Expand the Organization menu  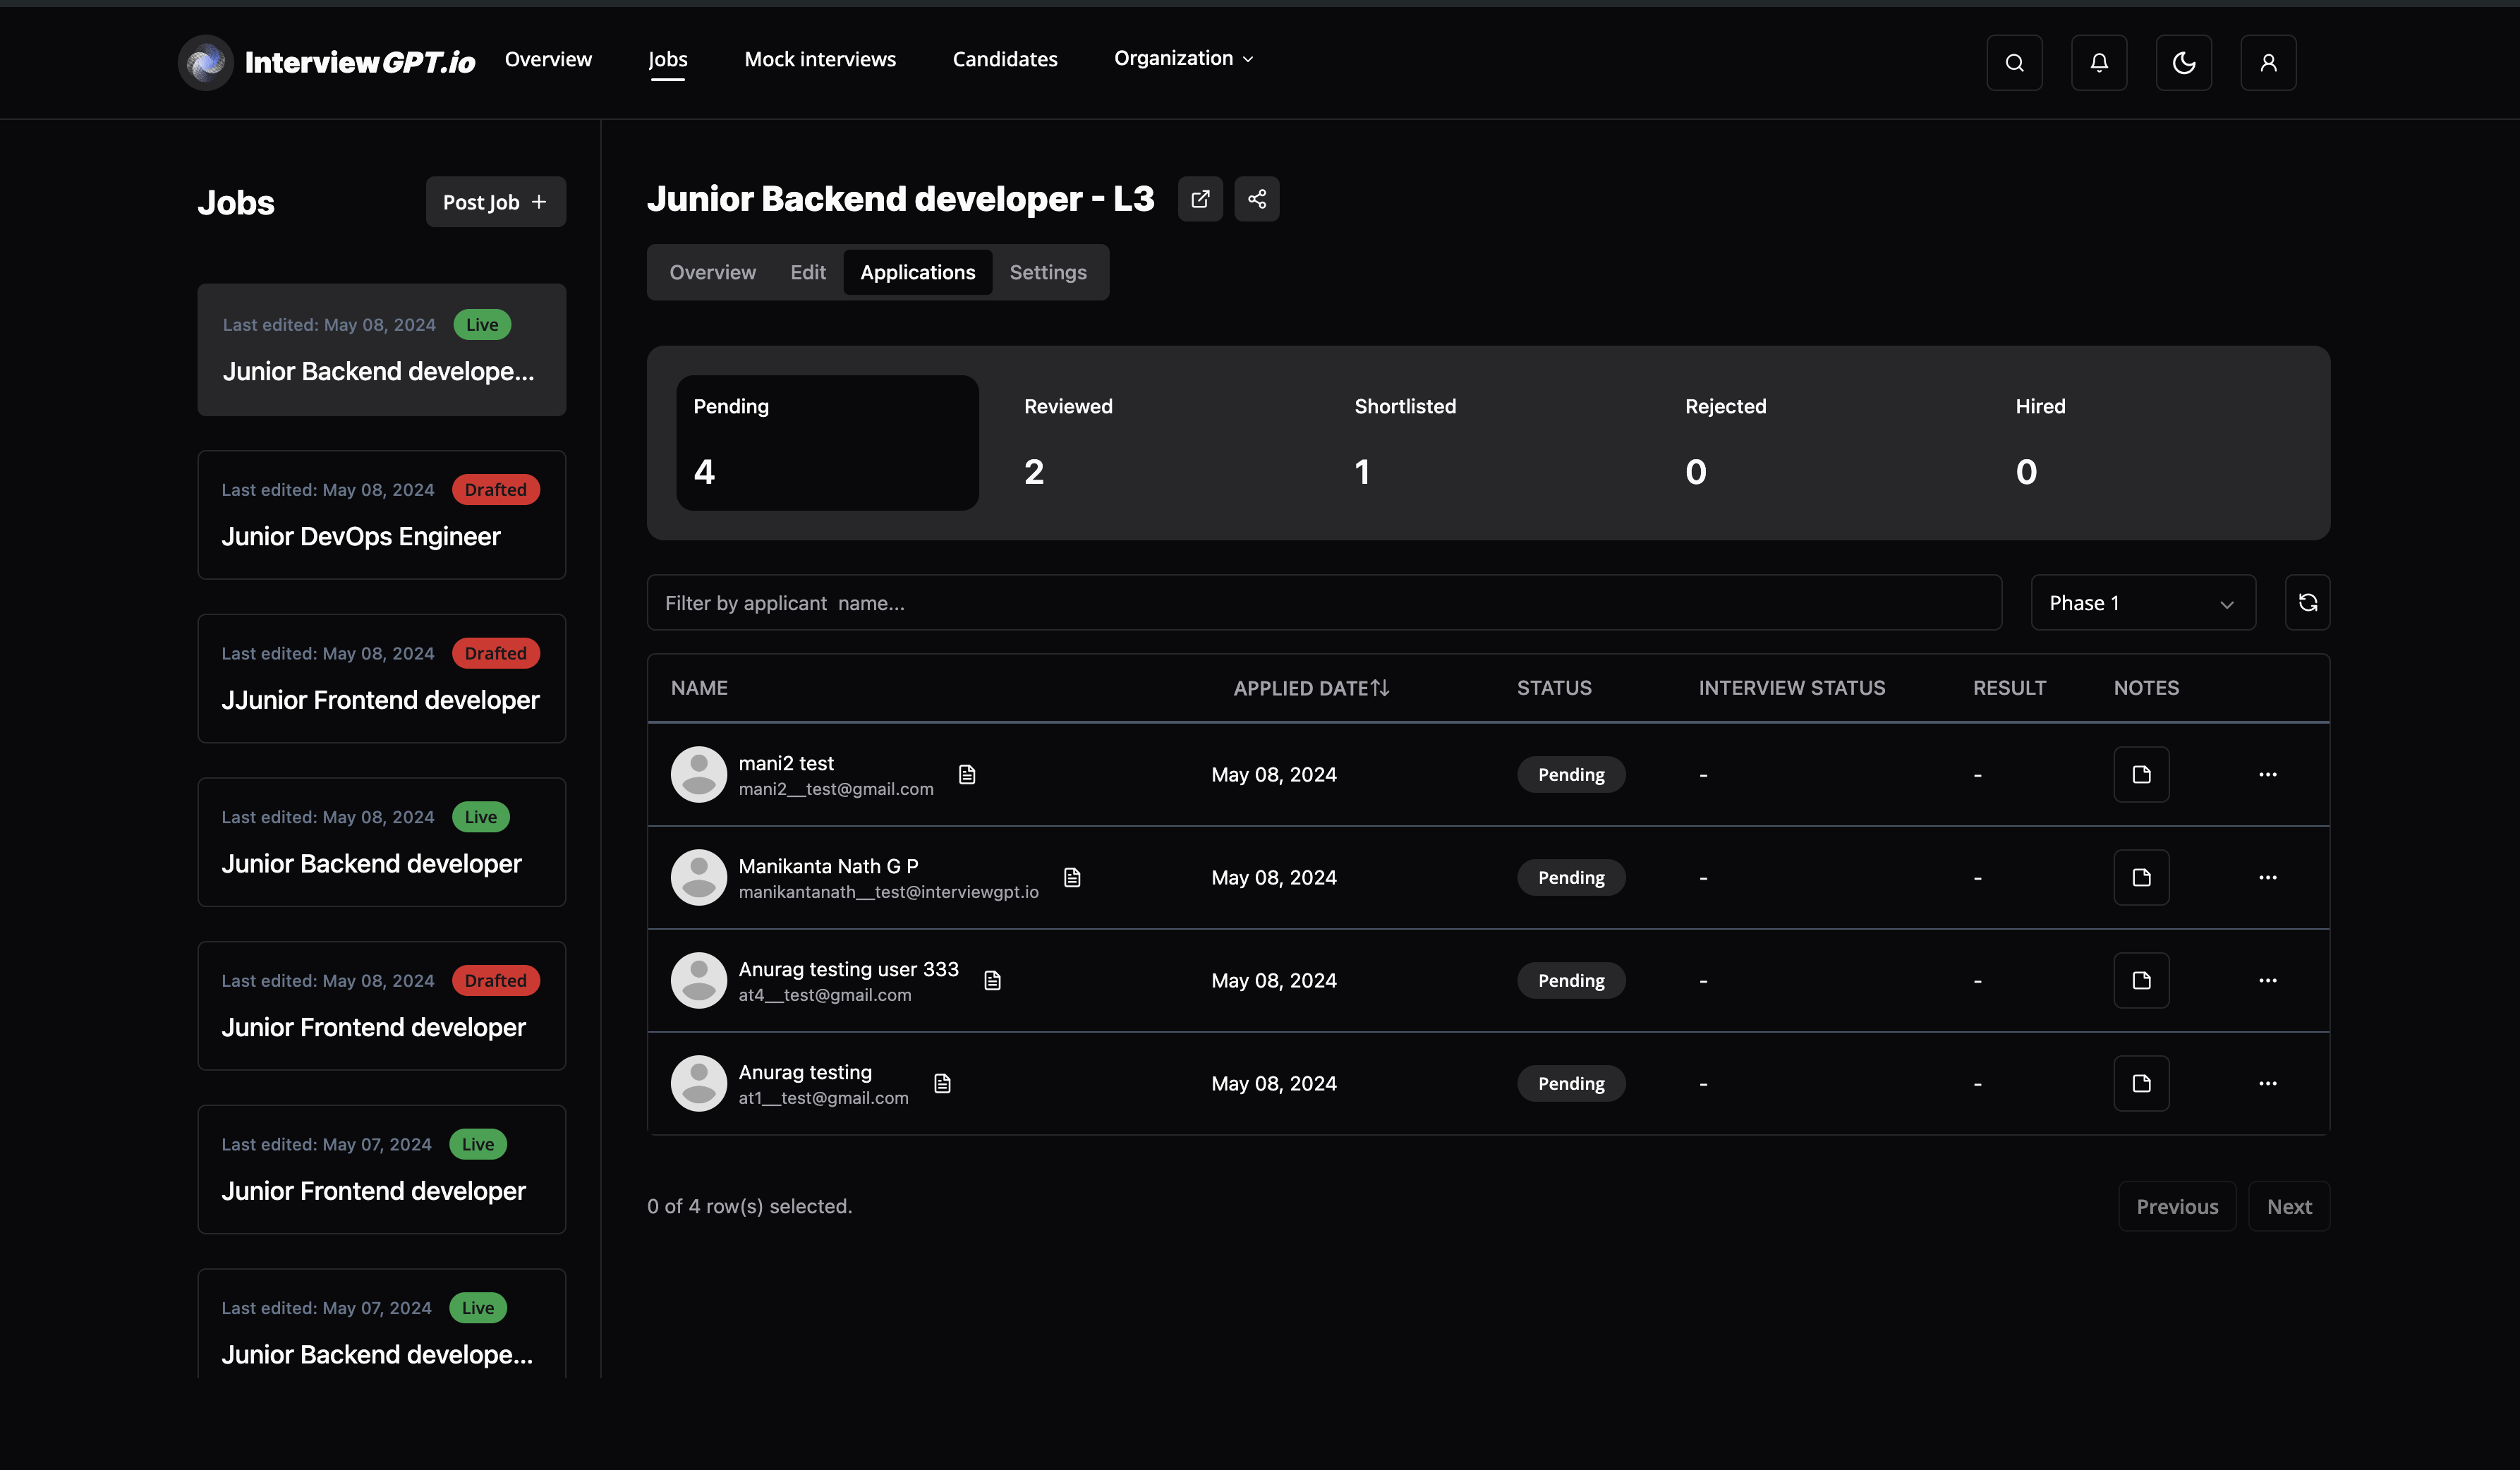[x=1183, y=59]
